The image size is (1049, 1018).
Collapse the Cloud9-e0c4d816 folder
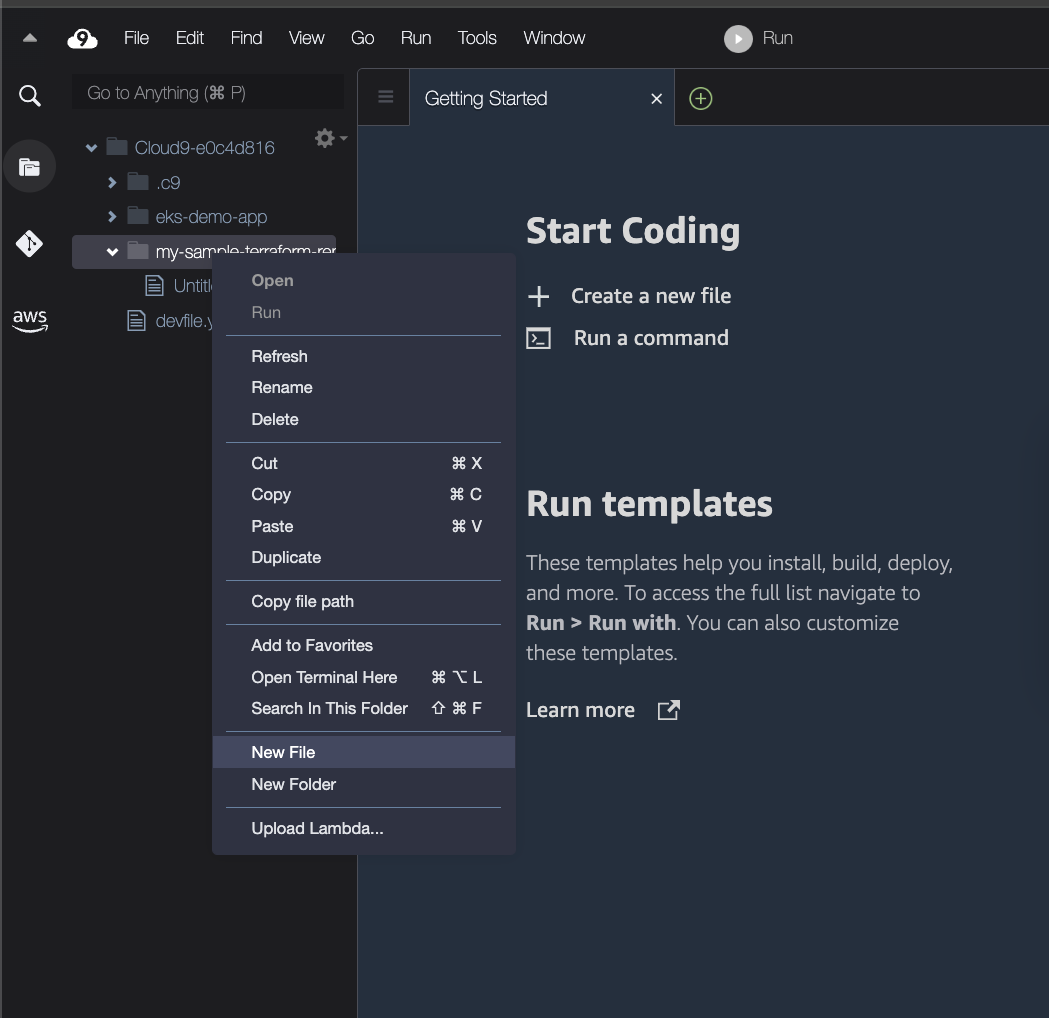coord(91,147)
